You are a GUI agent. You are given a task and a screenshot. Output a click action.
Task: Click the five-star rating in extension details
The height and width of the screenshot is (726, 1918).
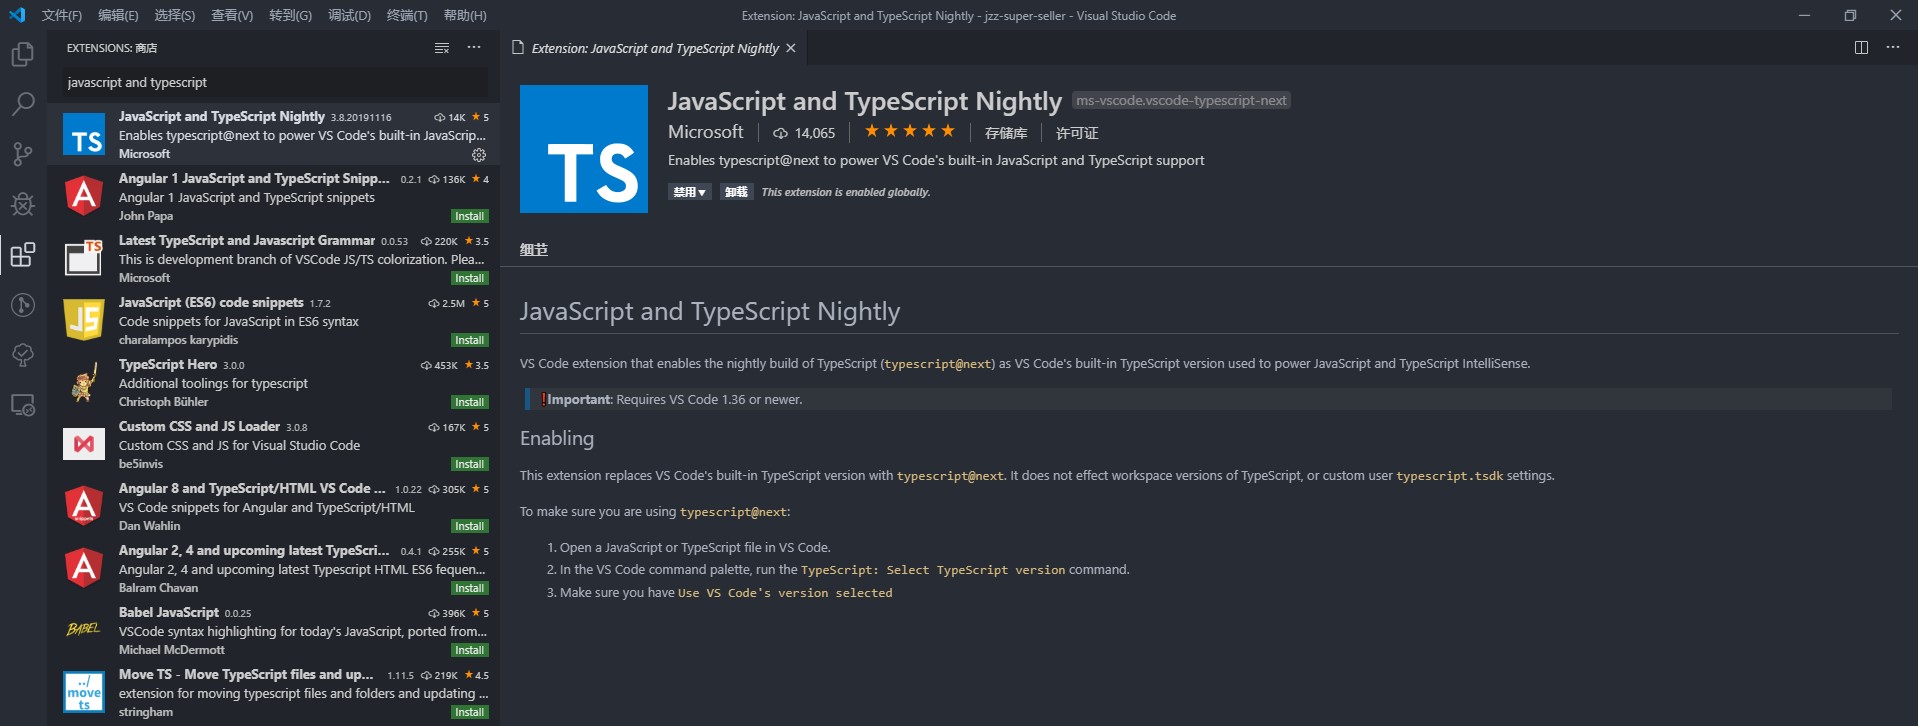coord(909,131)
